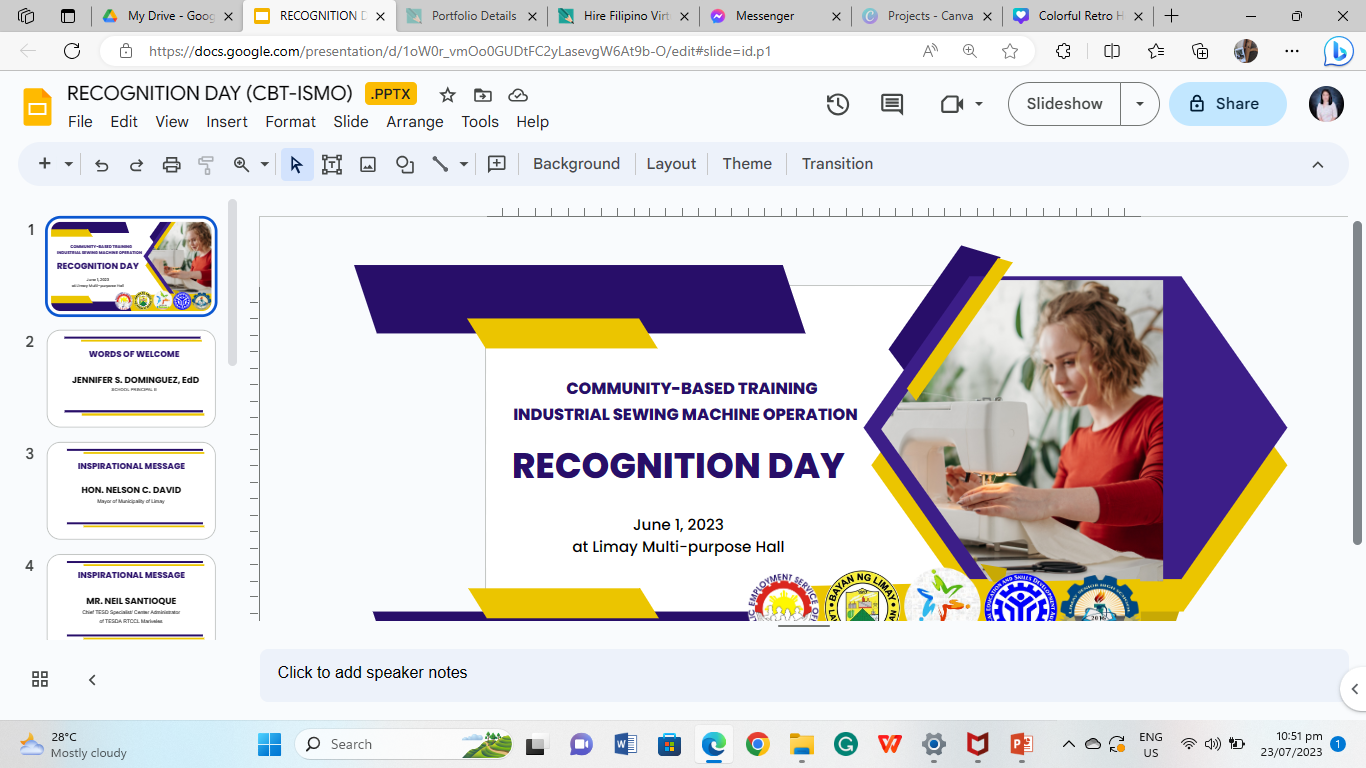Undo the last action
The image size is (1366, 768).
tap(101, 165)
